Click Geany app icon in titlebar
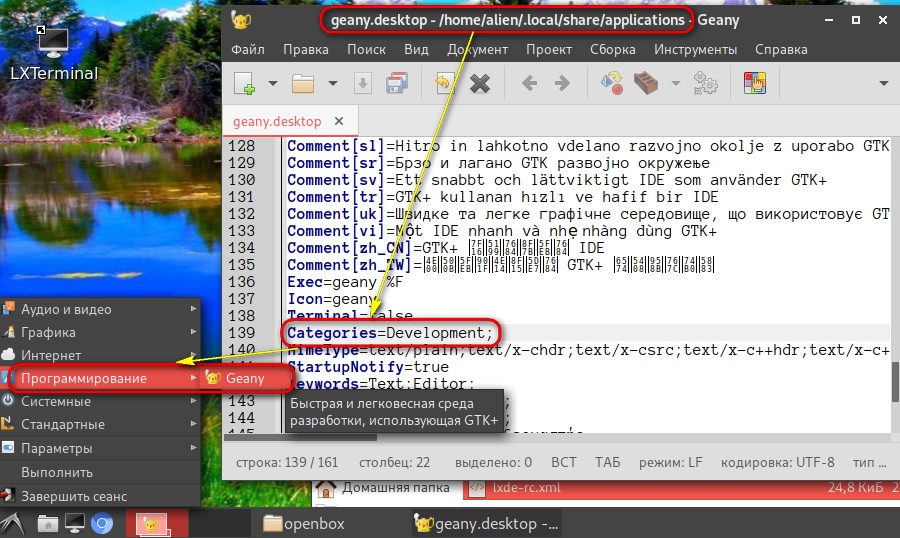The image size is (900, 538). tap(241, 20)
